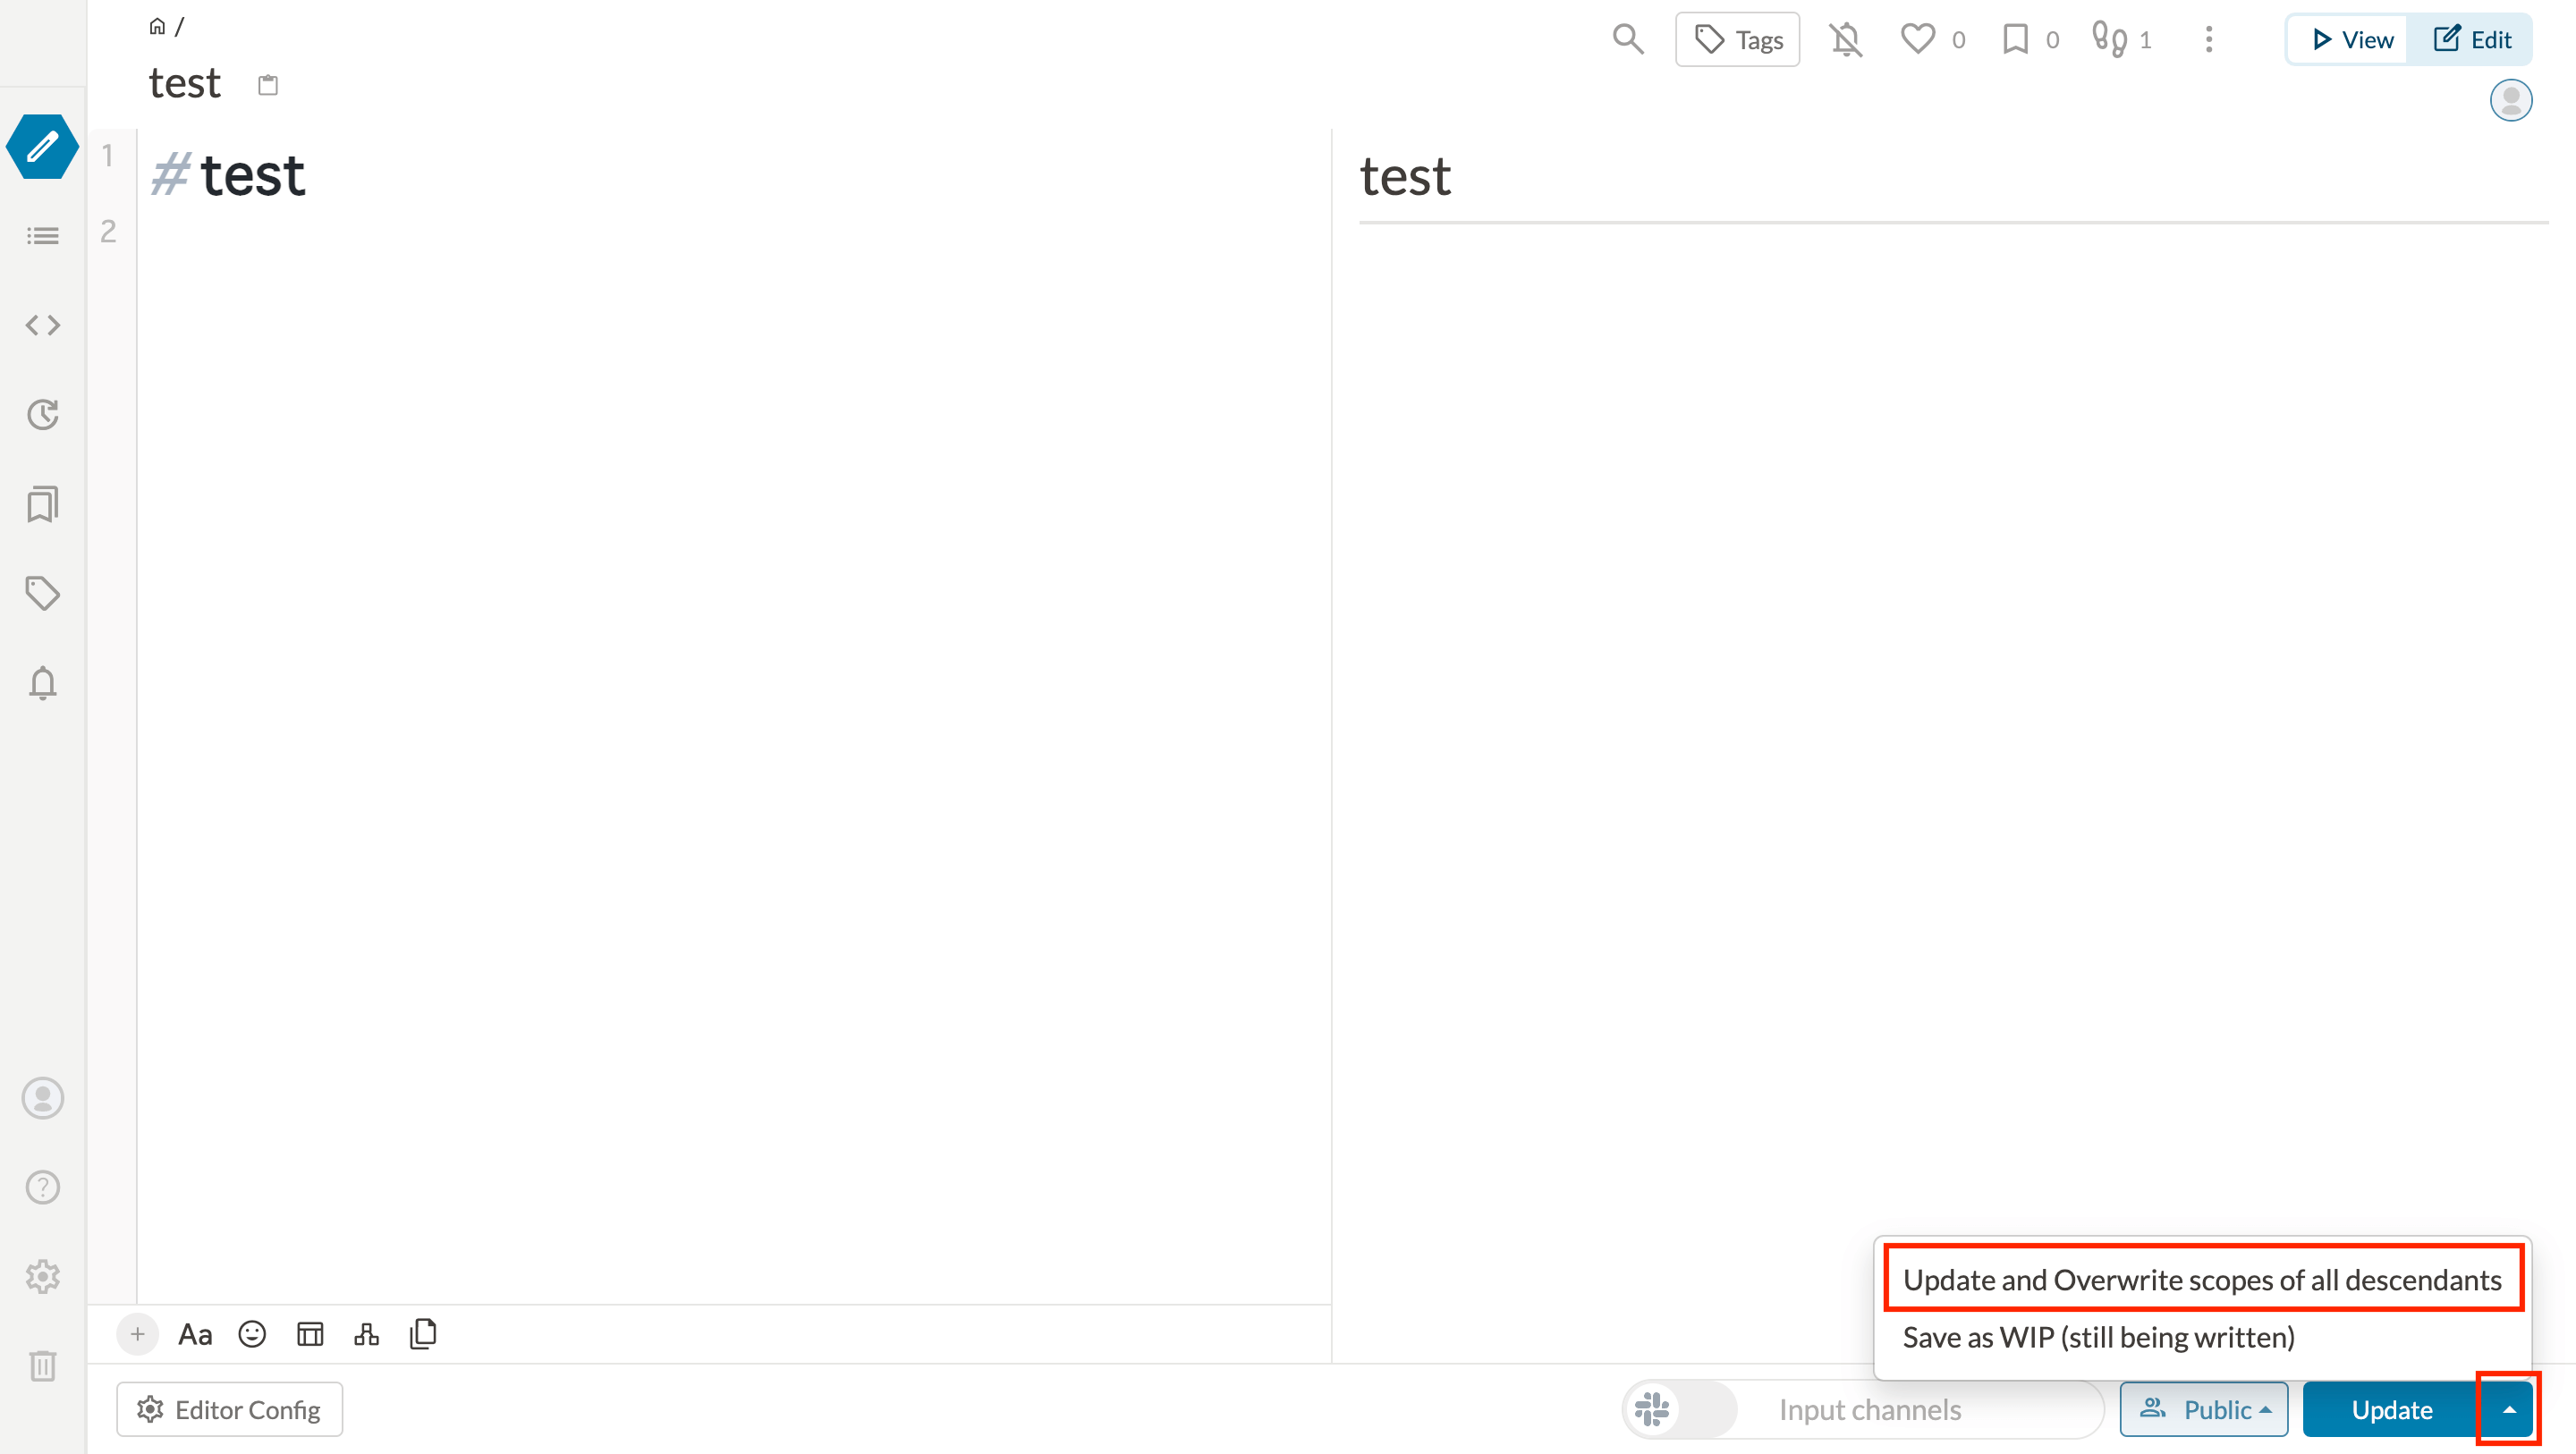Open emoji picker in editor toolbar
Viewport: 2576px width, 1454px height.
pyautogui.click(x=252, y=1334)
